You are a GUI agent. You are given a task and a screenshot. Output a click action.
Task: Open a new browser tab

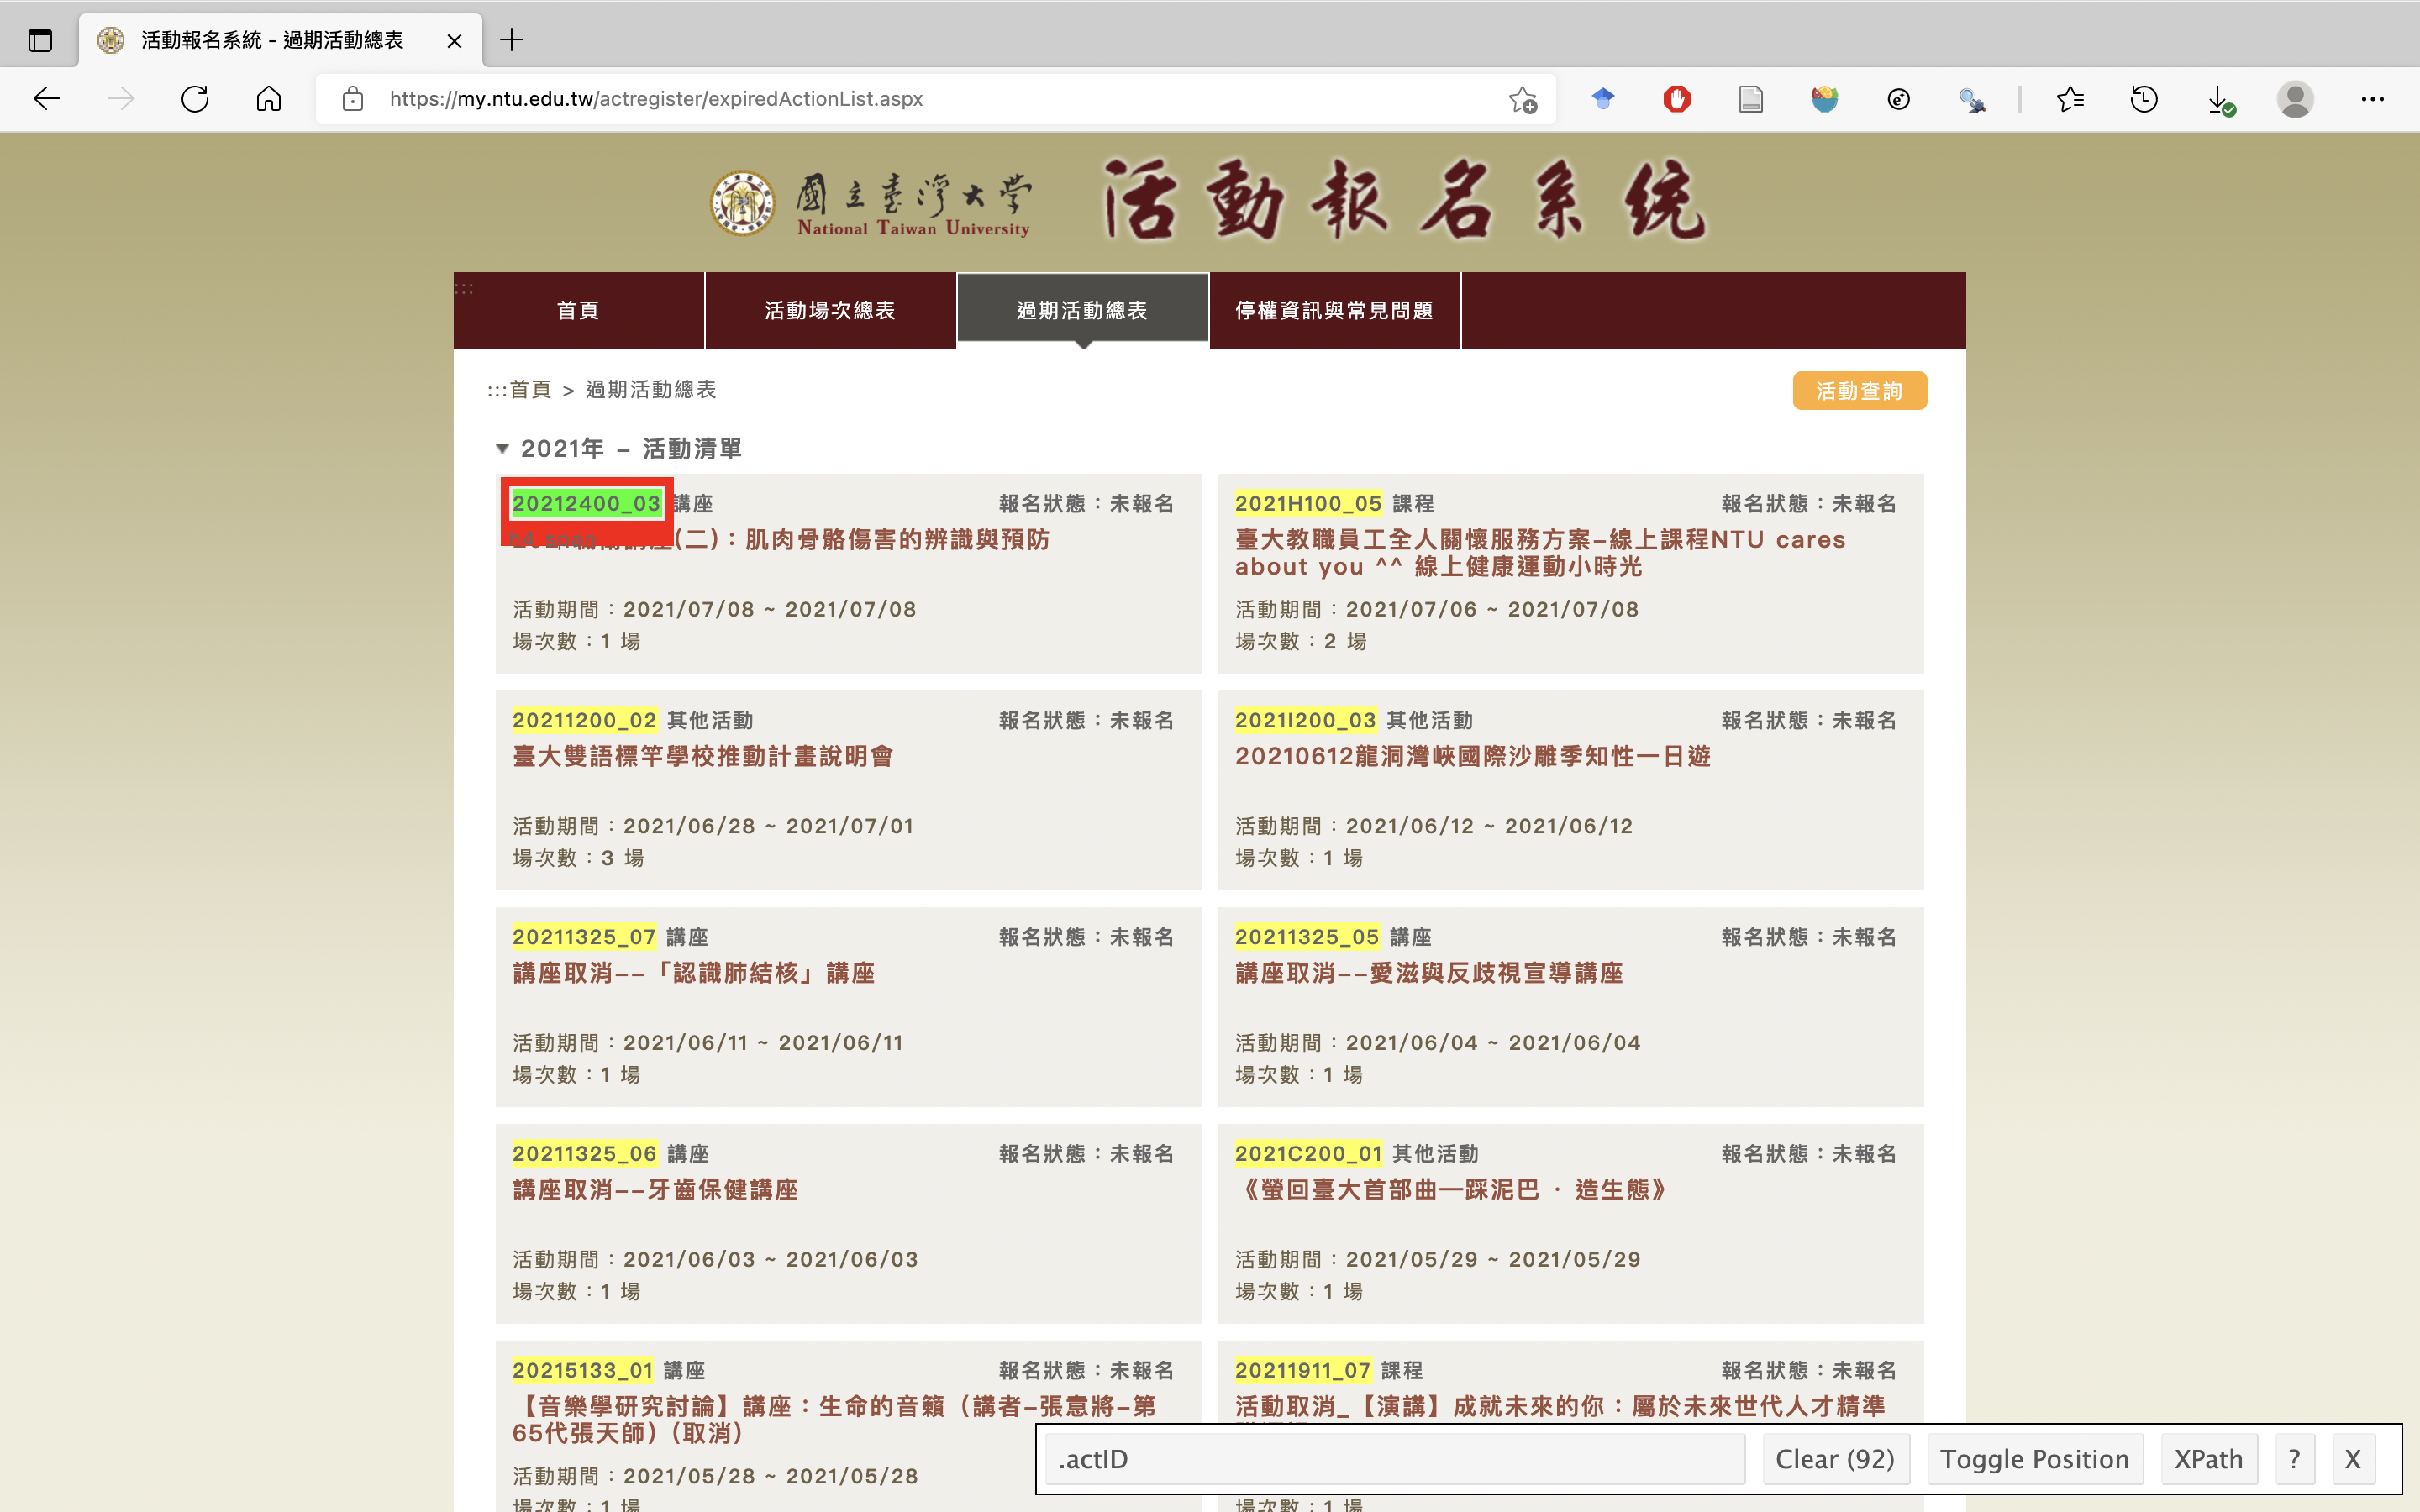511,40
